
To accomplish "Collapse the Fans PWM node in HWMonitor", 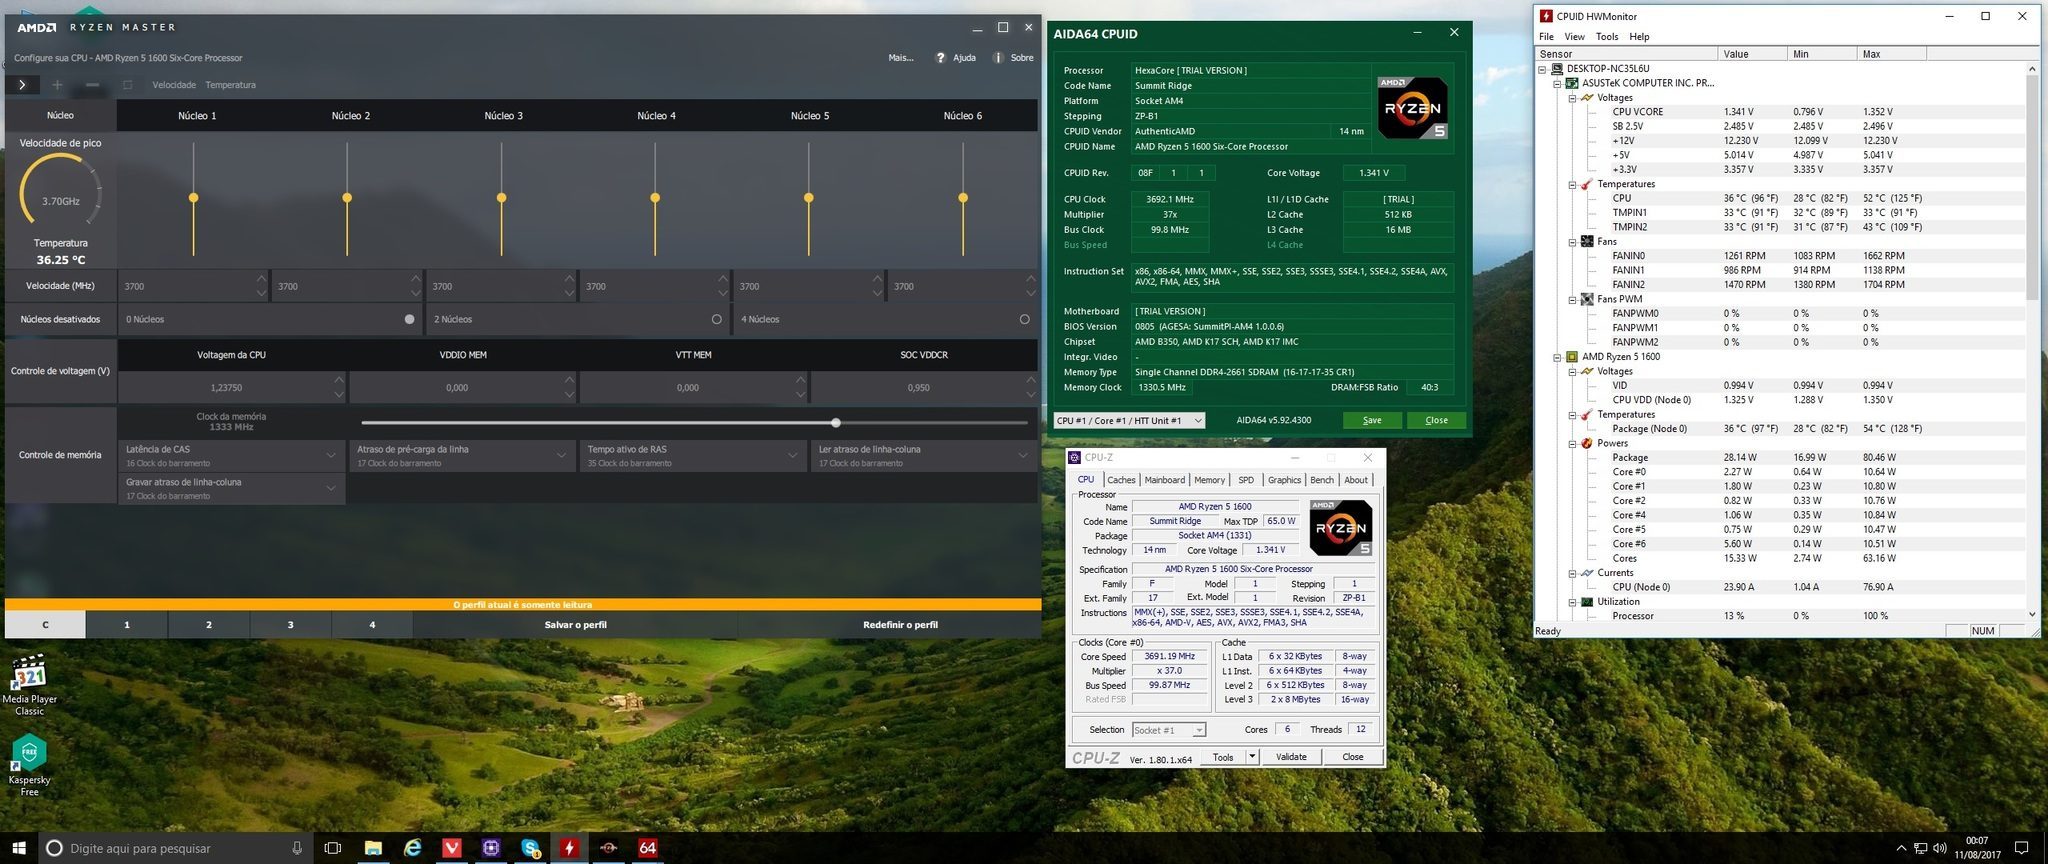I will point(1572,299).
